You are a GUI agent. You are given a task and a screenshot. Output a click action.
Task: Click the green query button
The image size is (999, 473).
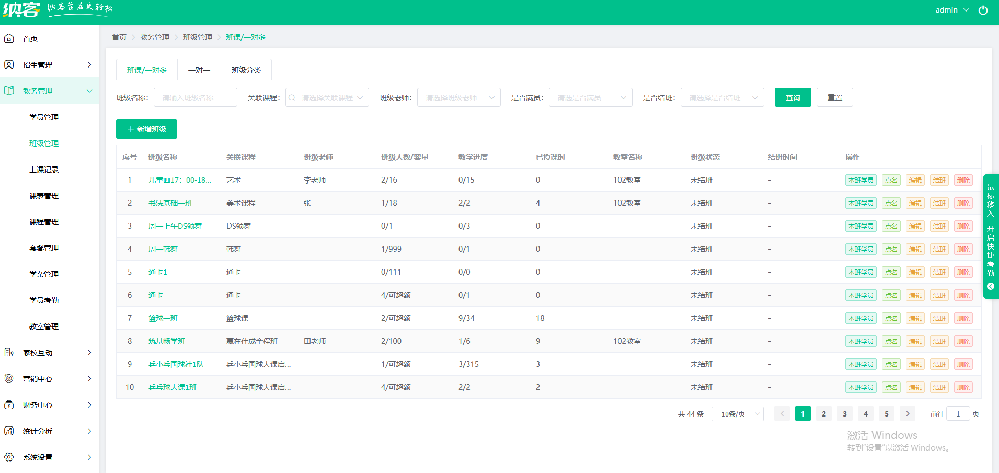tap(793, 98)
